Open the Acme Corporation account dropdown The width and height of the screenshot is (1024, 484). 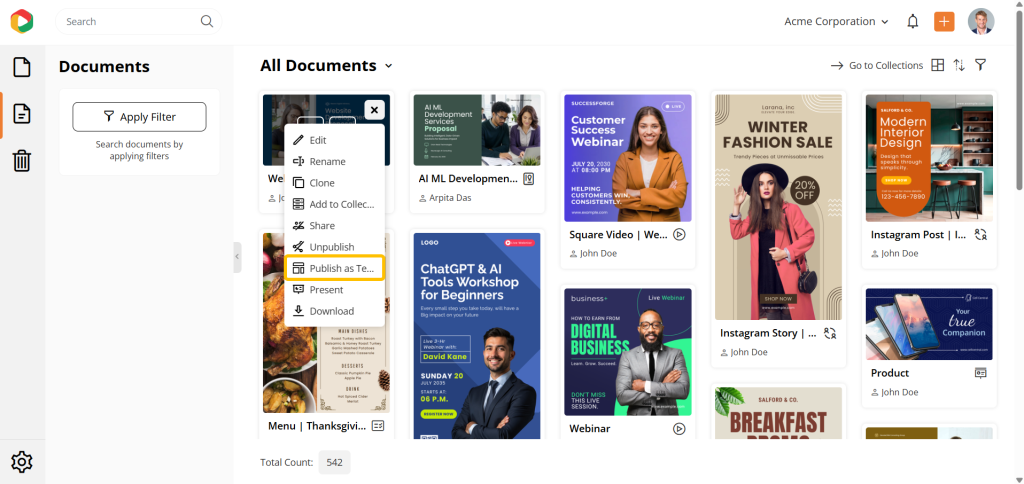[x=836, y=22]
